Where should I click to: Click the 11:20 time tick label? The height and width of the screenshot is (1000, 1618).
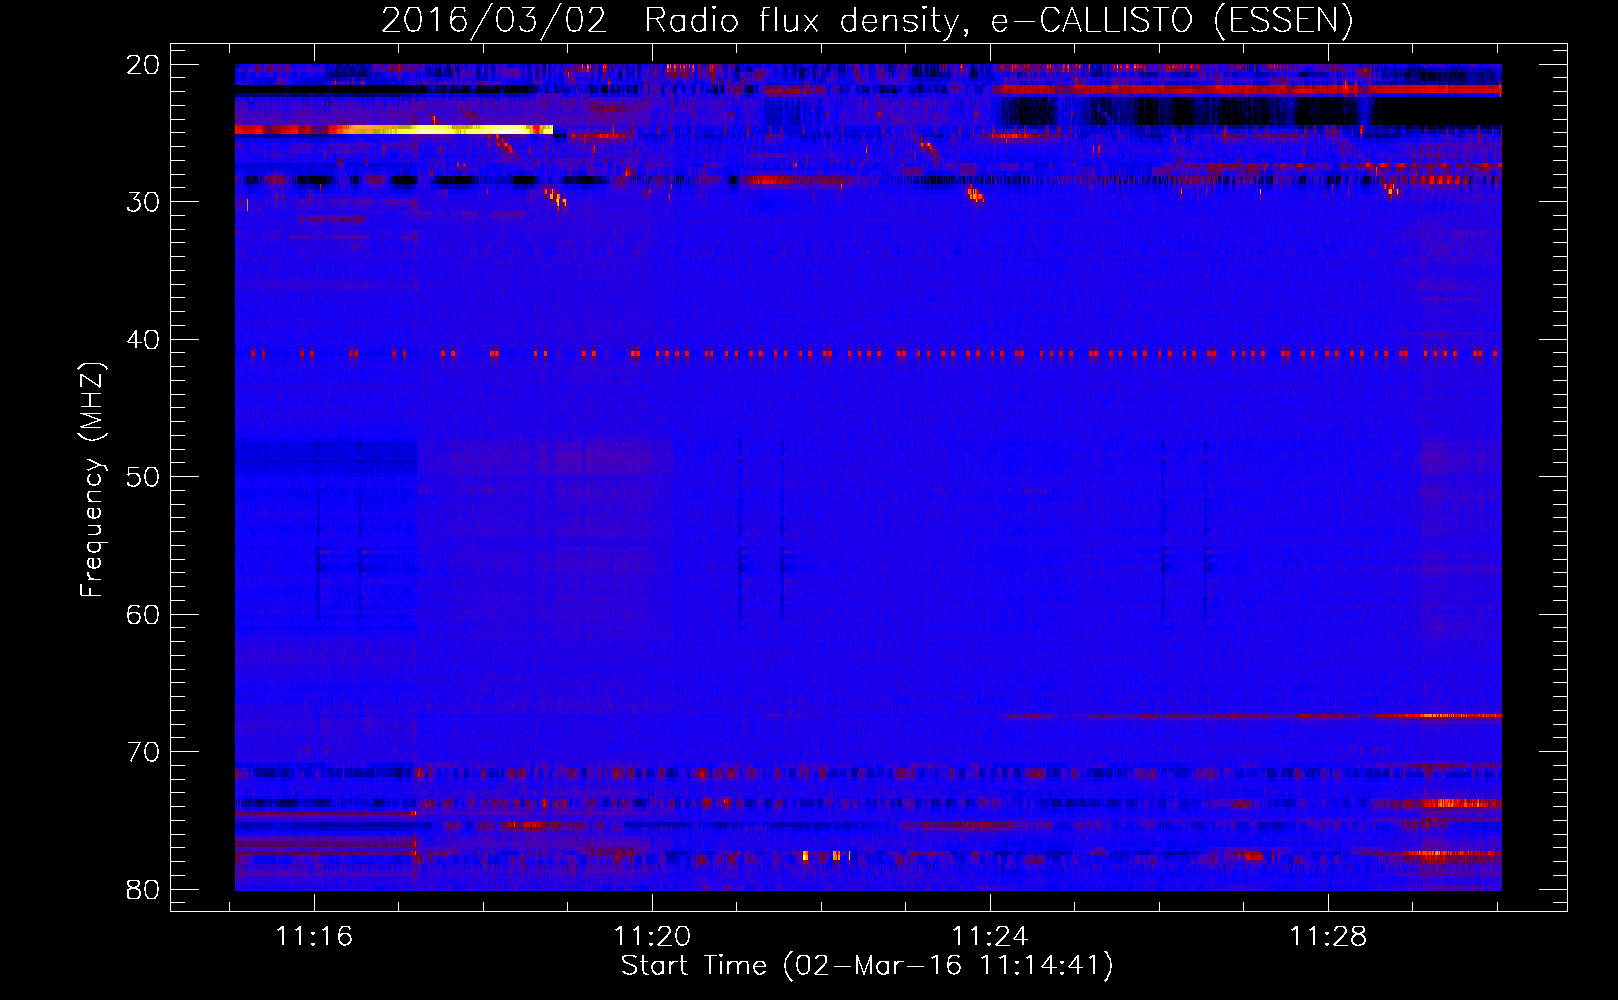[652, 936]
